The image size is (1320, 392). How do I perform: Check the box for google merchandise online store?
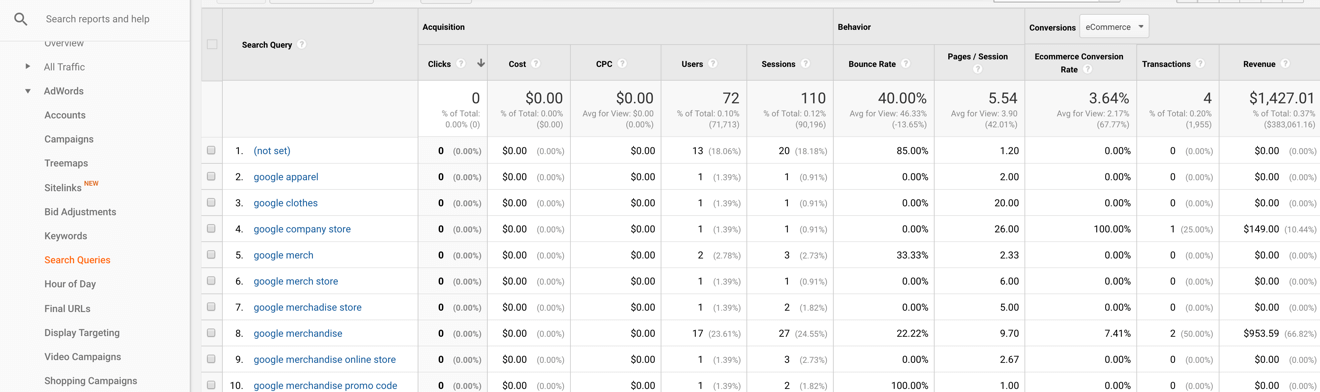211,359
